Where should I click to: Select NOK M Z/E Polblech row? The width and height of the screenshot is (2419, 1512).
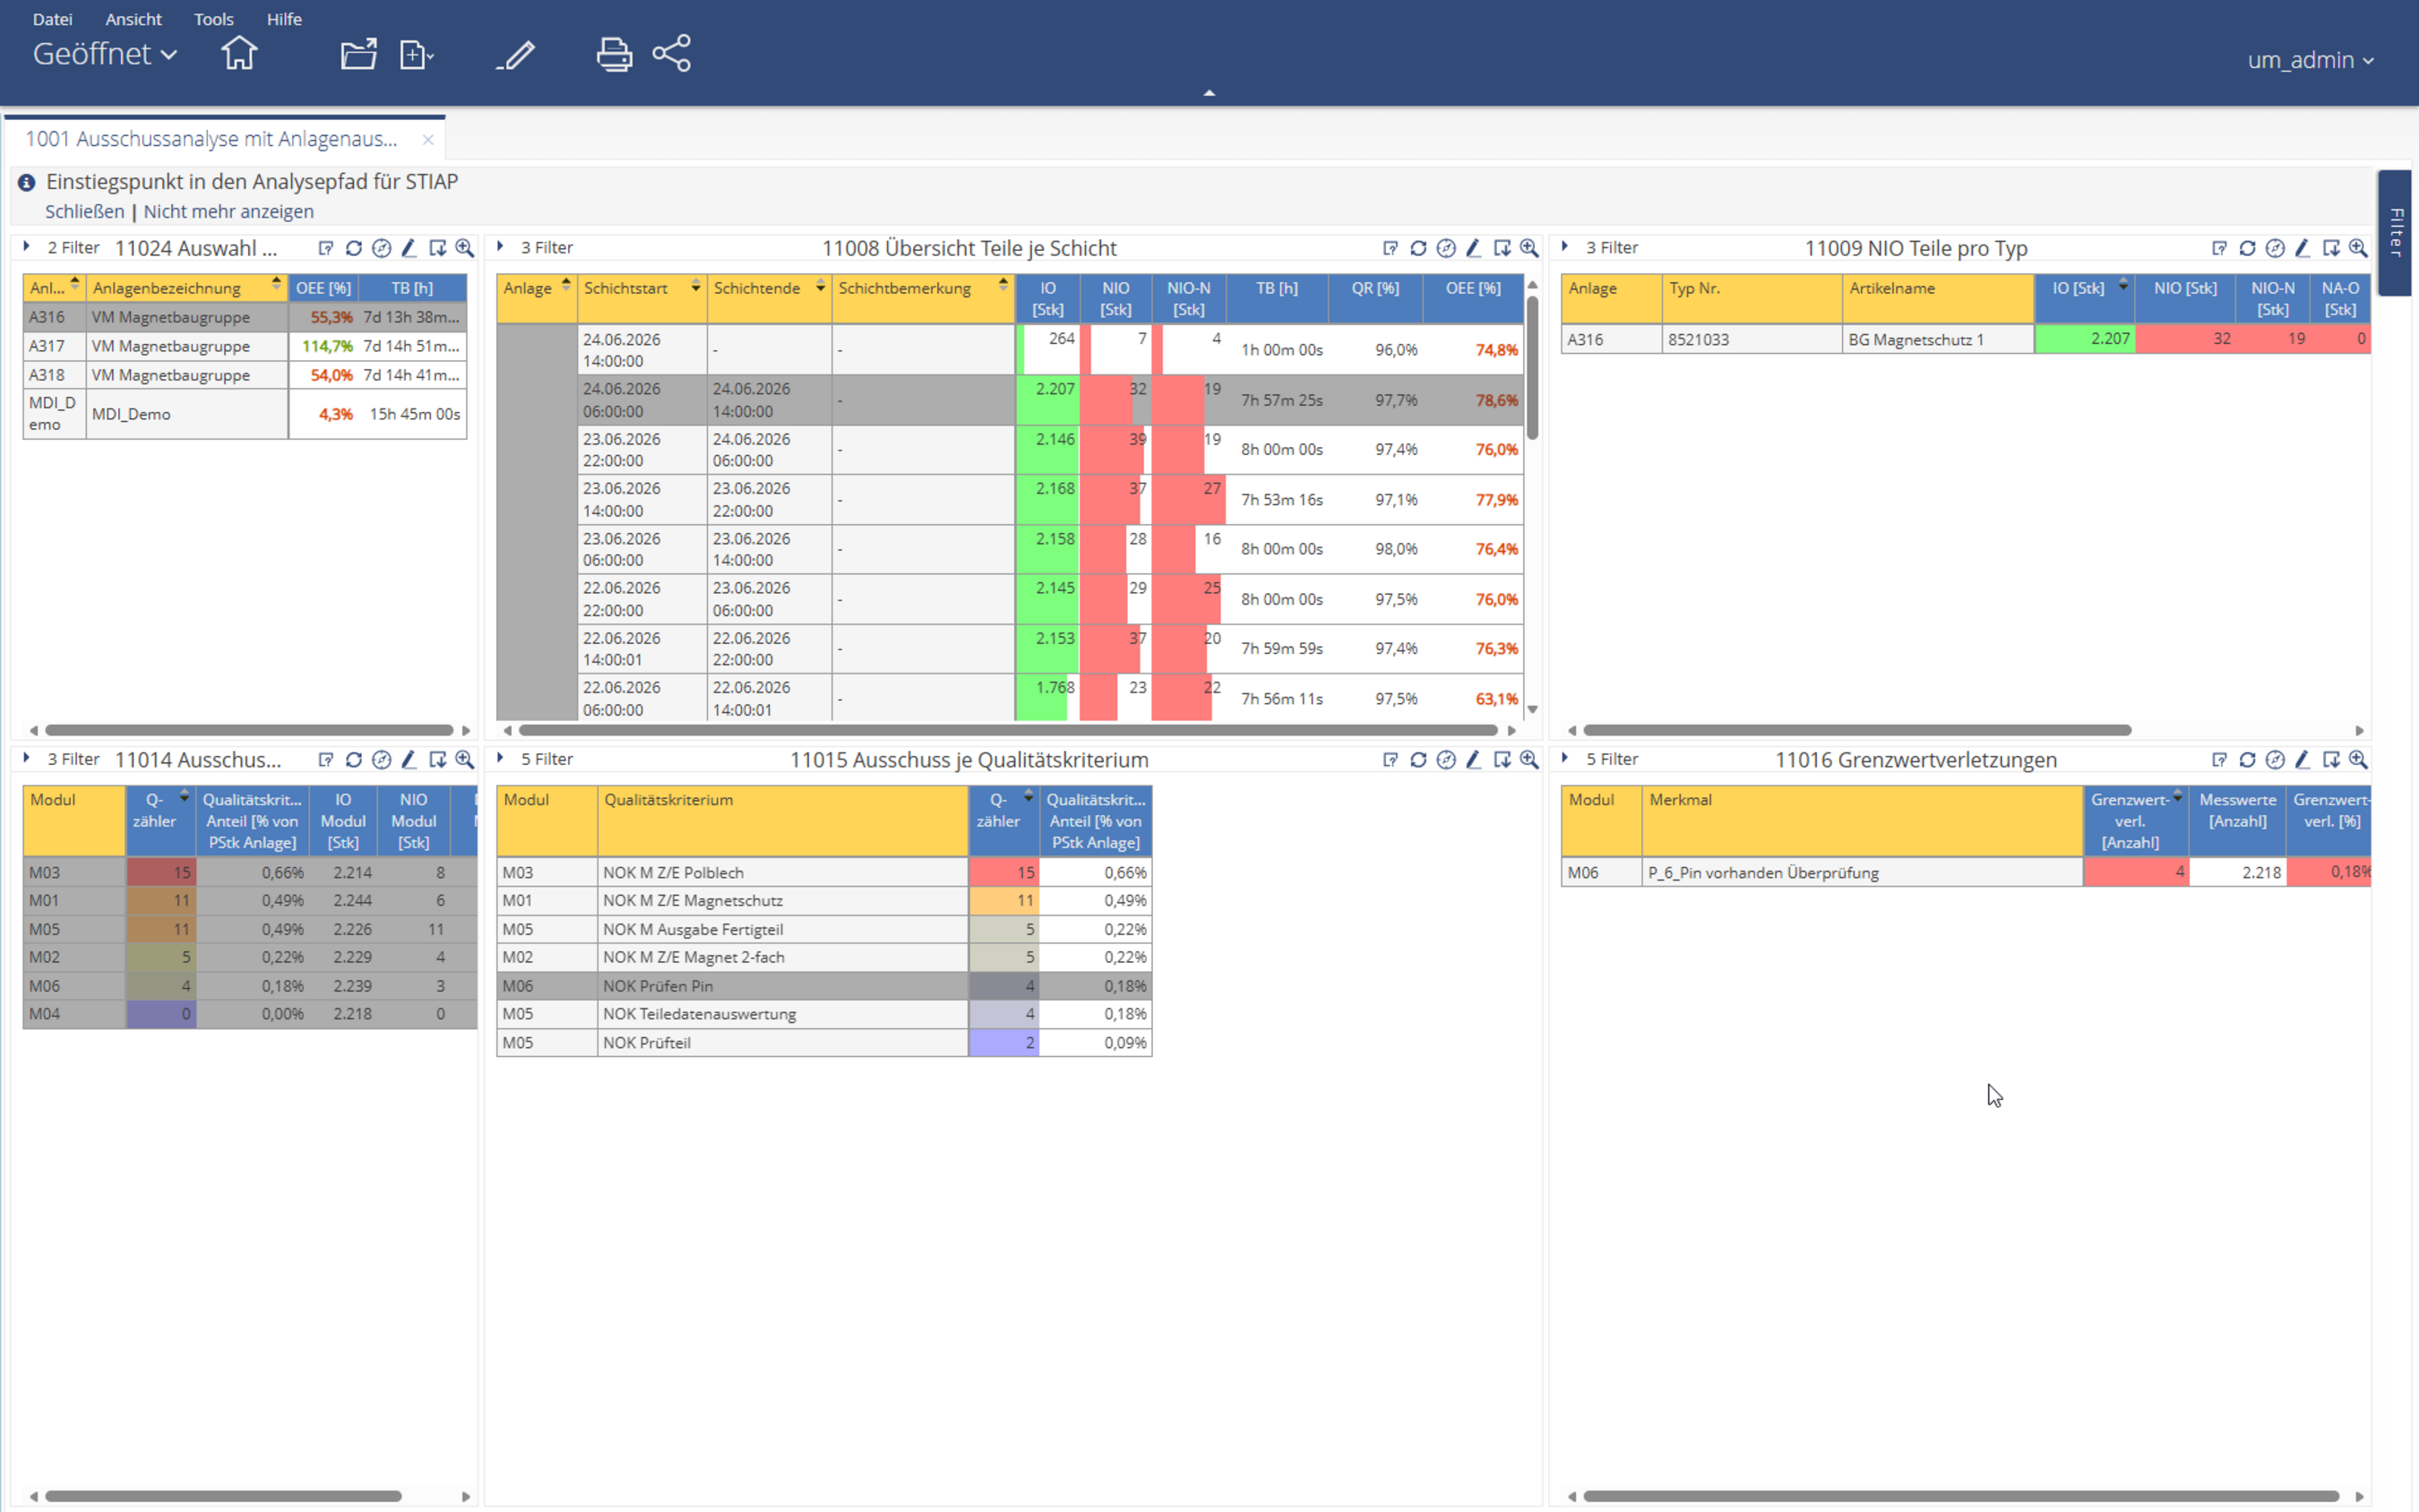pyautogui.click(x=824, y=872)
